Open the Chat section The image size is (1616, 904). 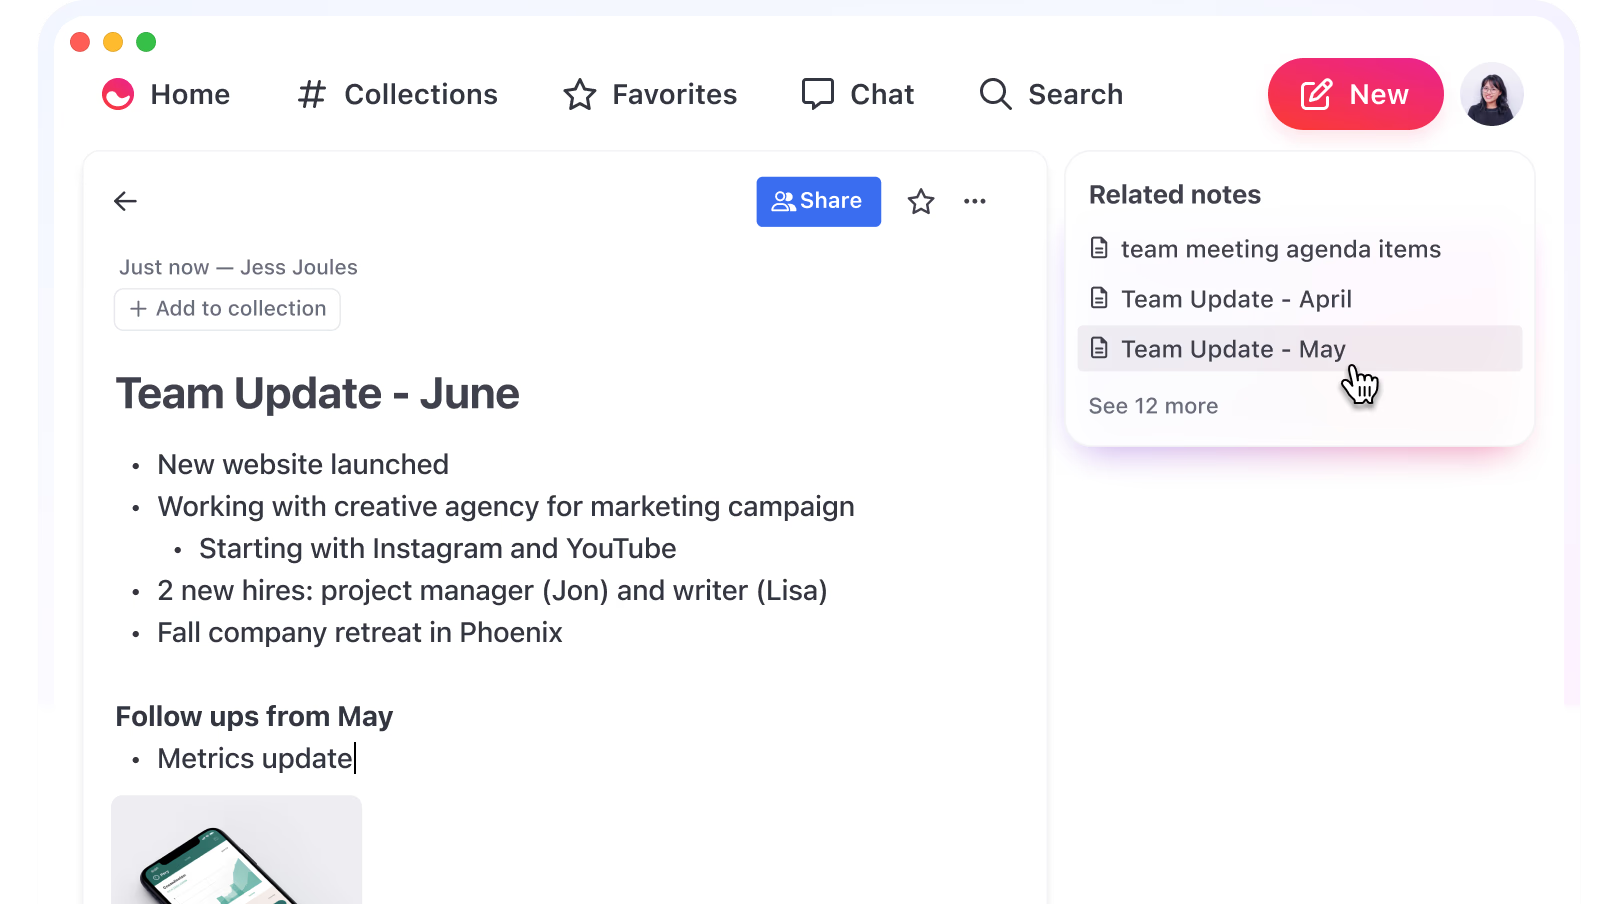(x=858, y=94)
